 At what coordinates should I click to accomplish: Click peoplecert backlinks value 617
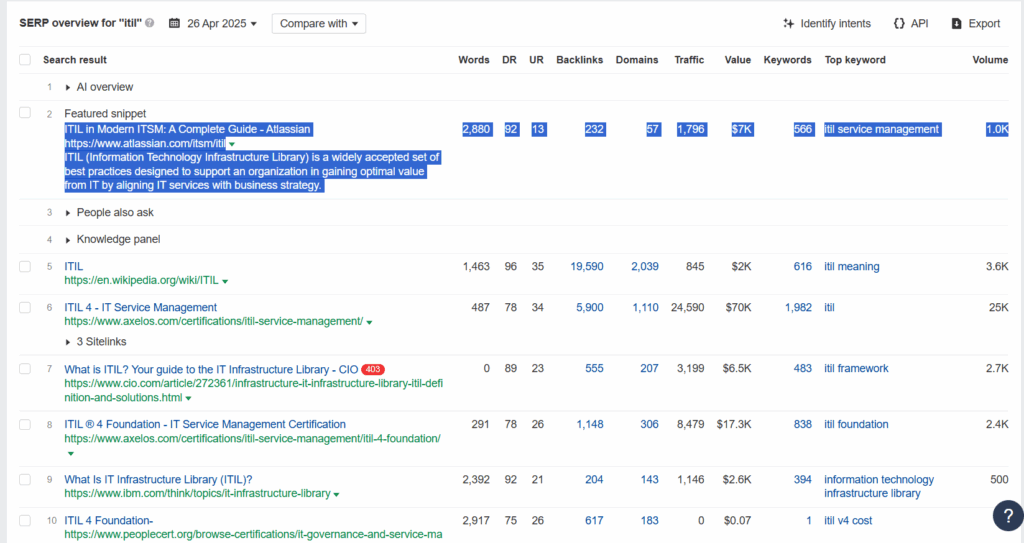(594, 521)
